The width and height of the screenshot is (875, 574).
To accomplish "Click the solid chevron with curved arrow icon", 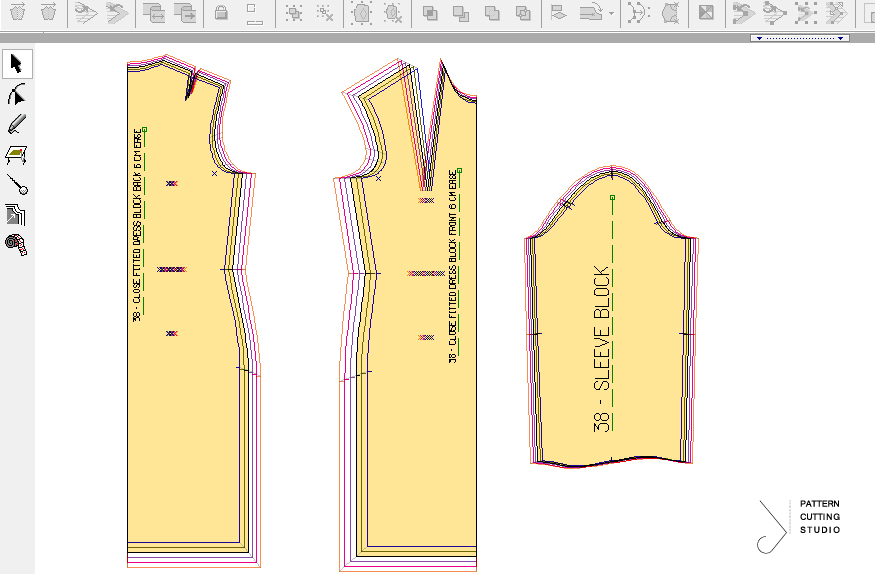I will tap(117, 12).
